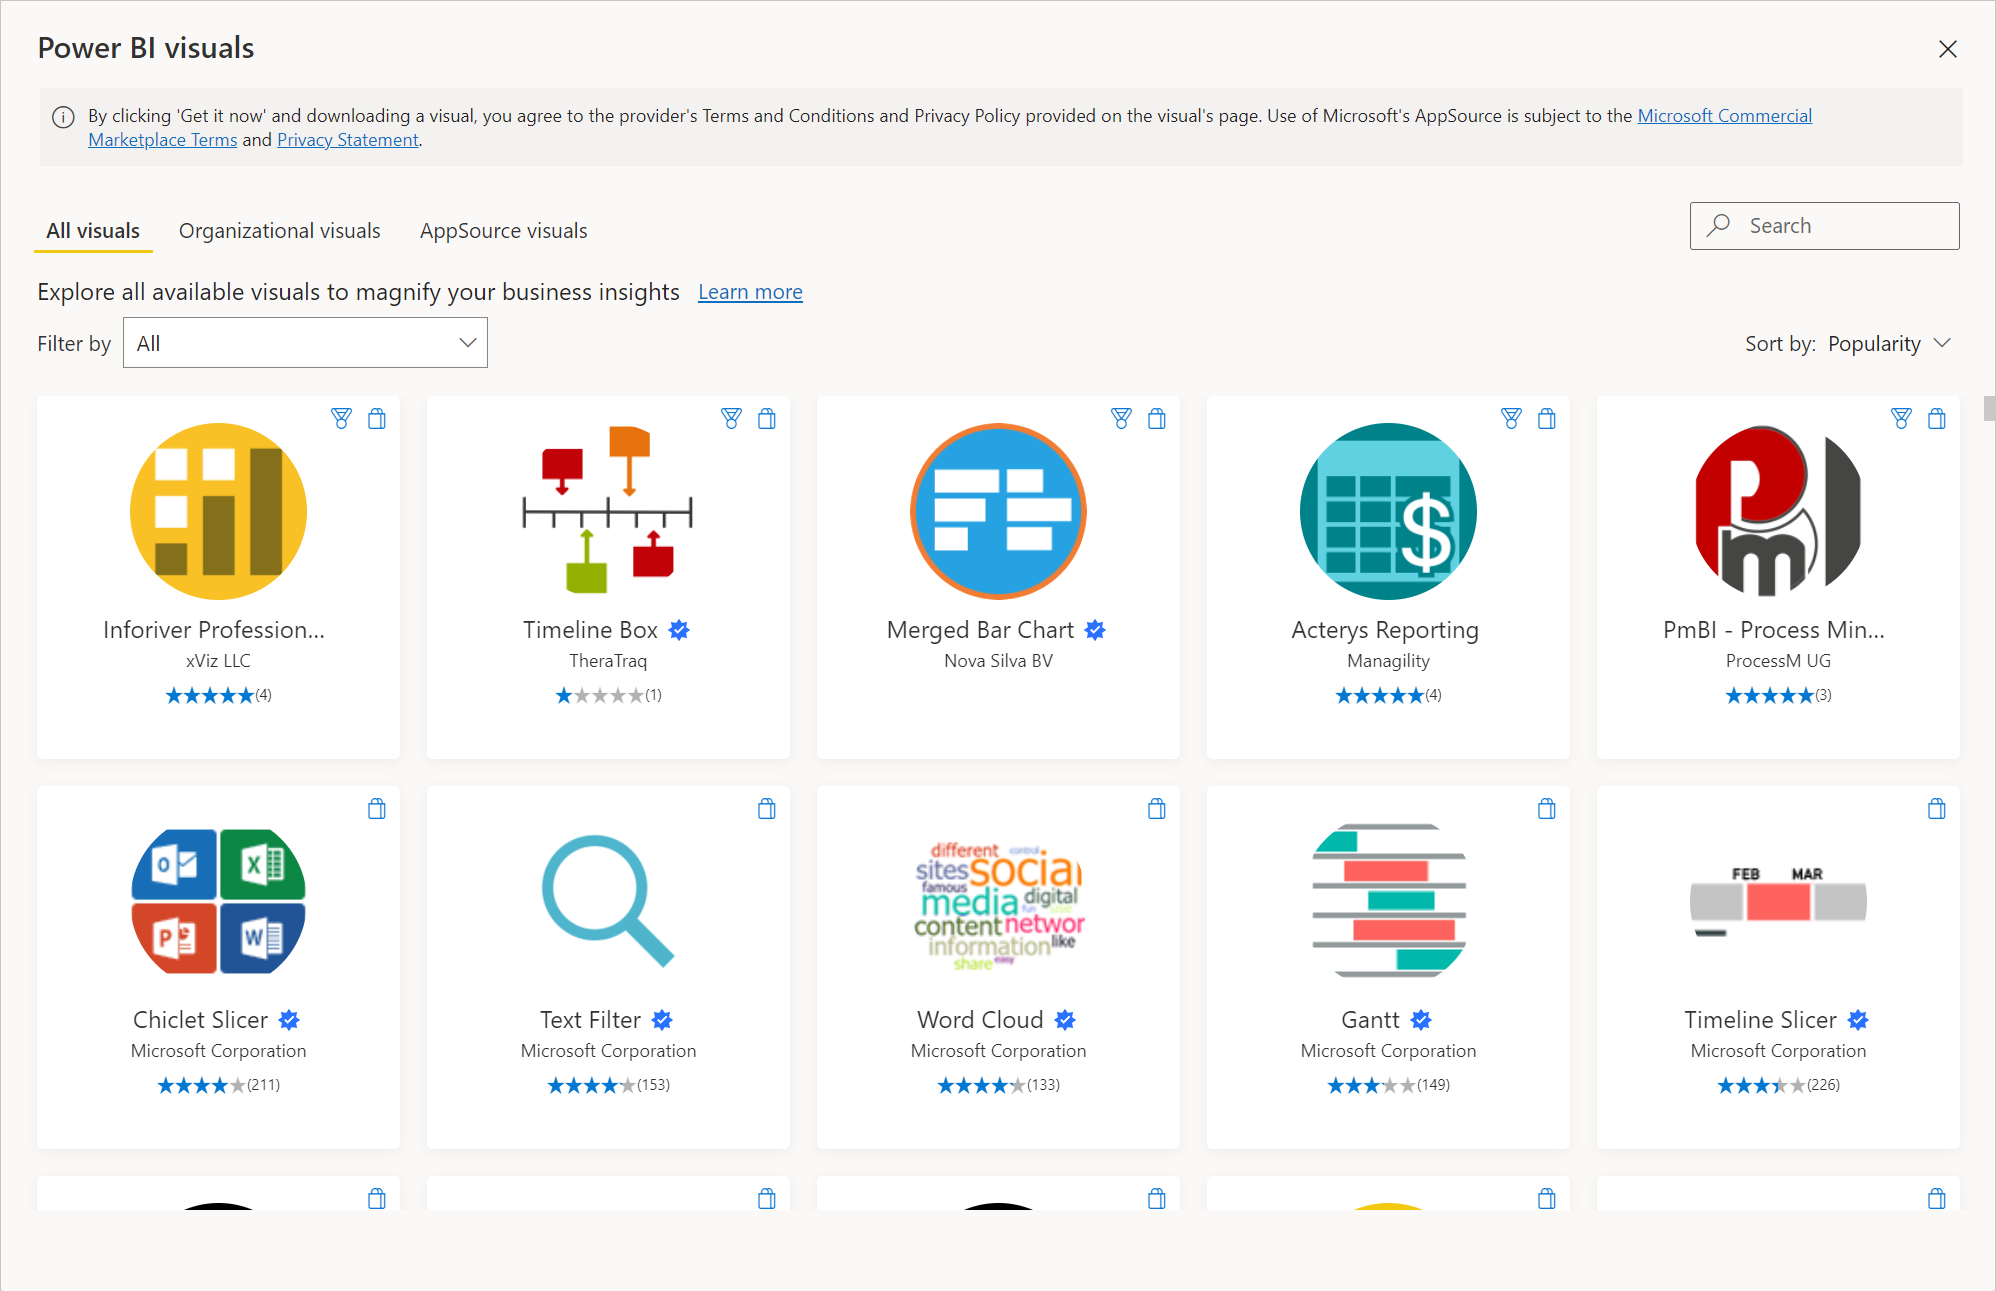The width and height of the screenshot is (1996, 1291).
Task: Click the Learn more link
Action: tap(750, 291)
